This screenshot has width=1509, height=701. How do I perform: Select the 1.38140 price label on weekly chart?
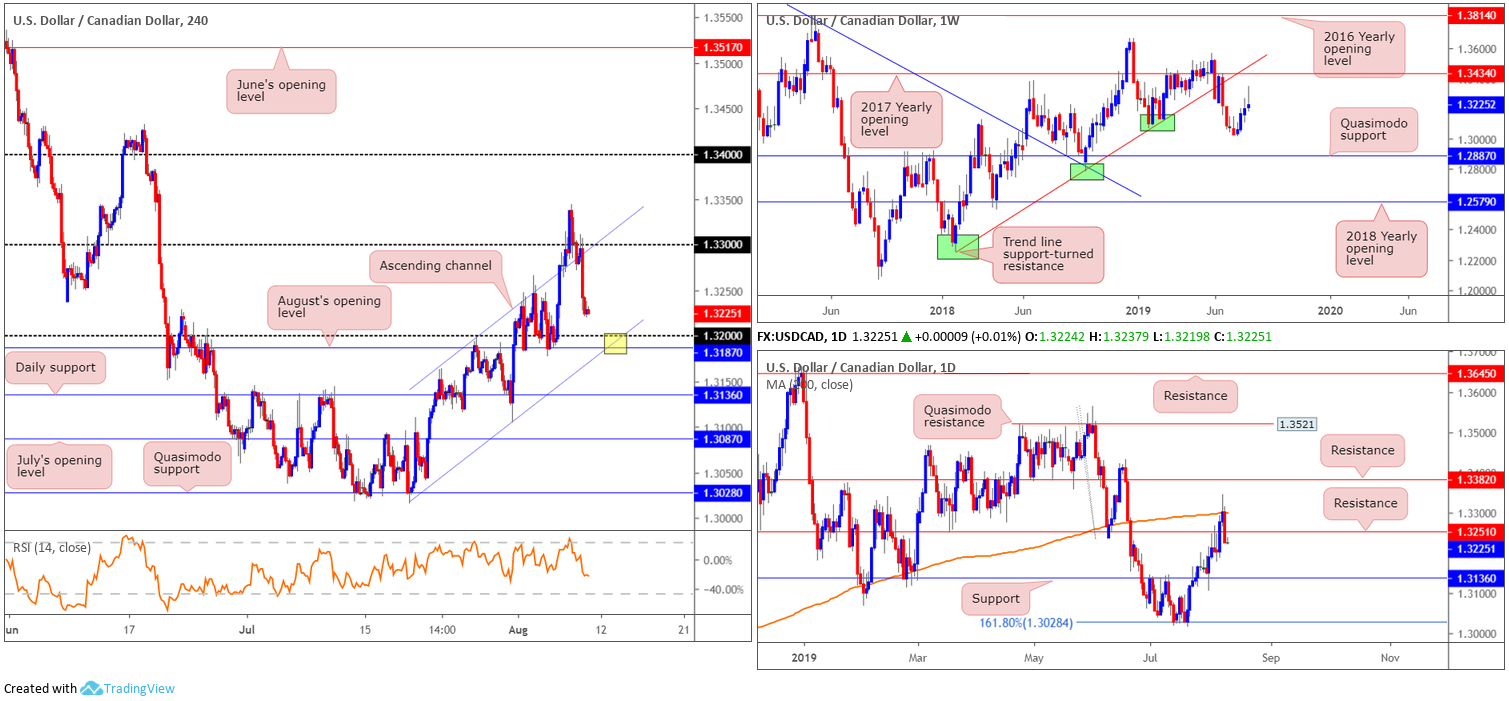click(1477, 16)
